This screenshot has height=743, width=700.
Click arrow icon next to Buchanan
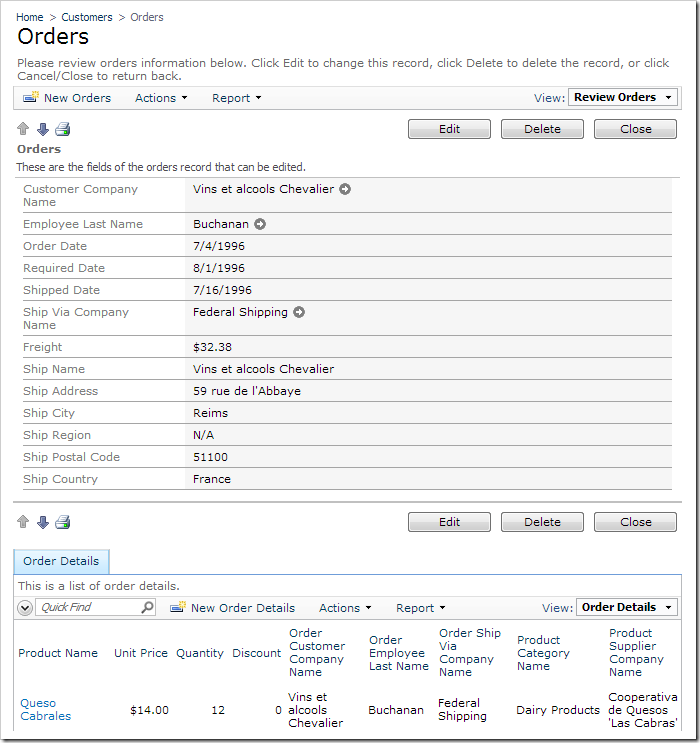260,224
